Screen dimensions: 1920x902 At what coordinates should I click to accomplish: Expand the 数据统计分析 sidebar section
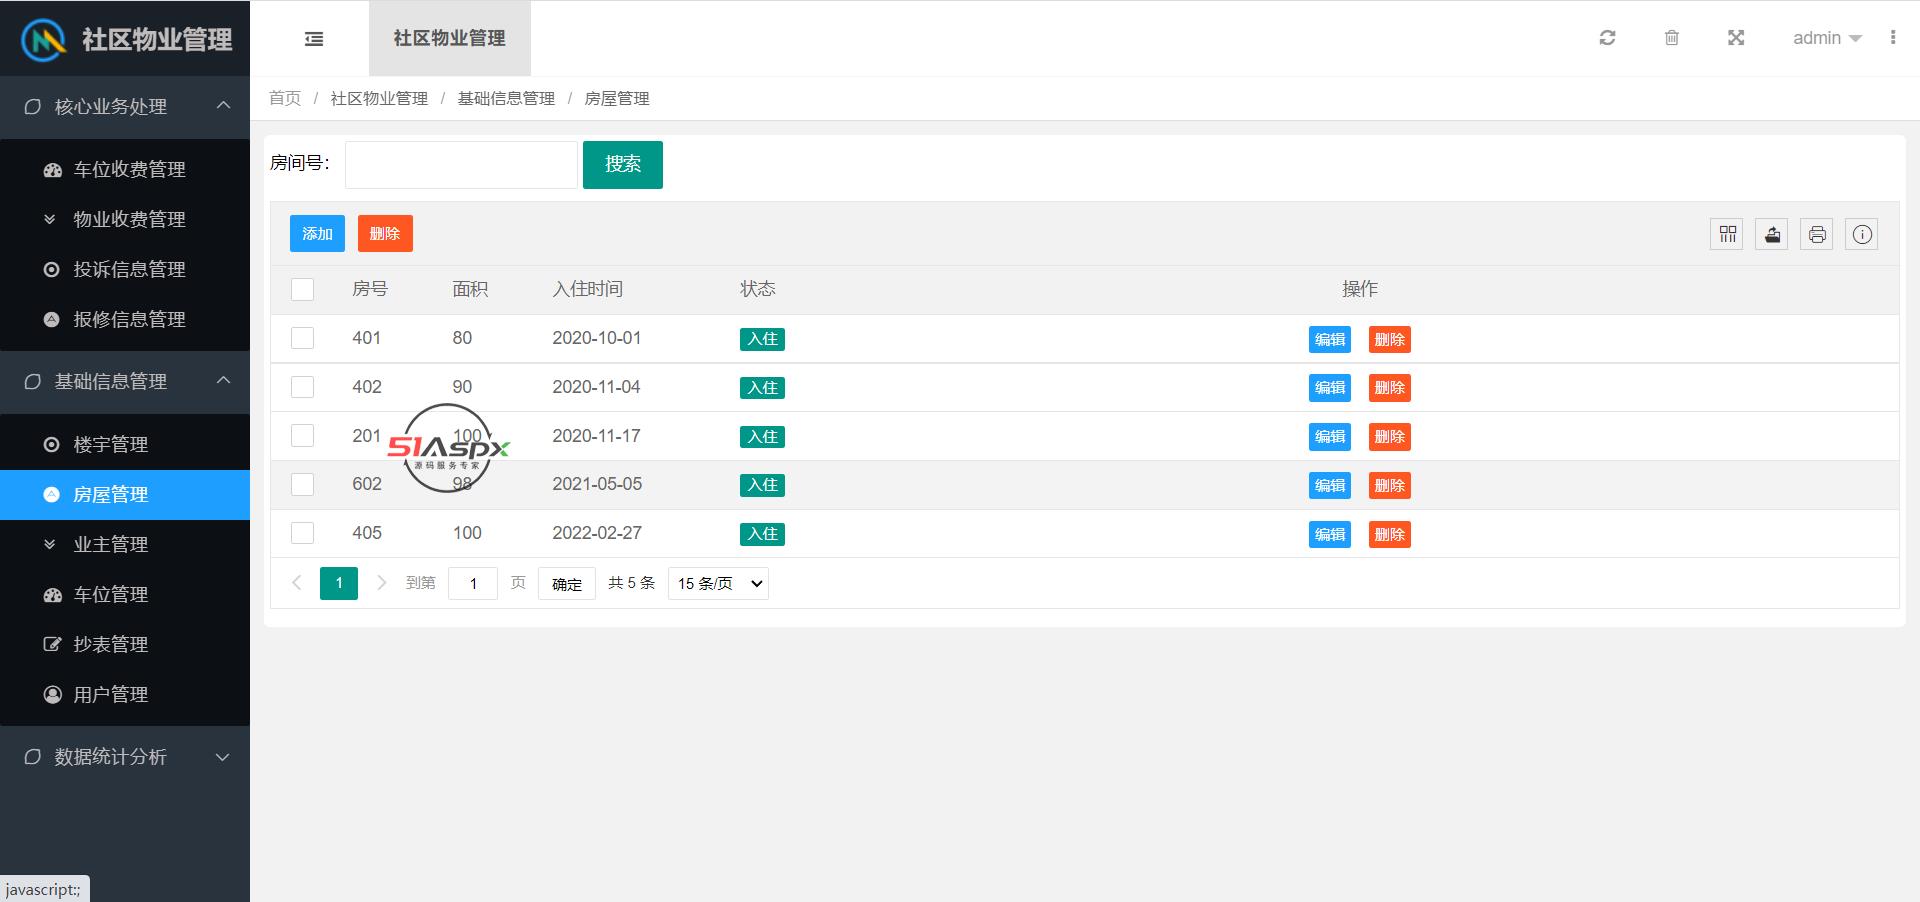125,757
